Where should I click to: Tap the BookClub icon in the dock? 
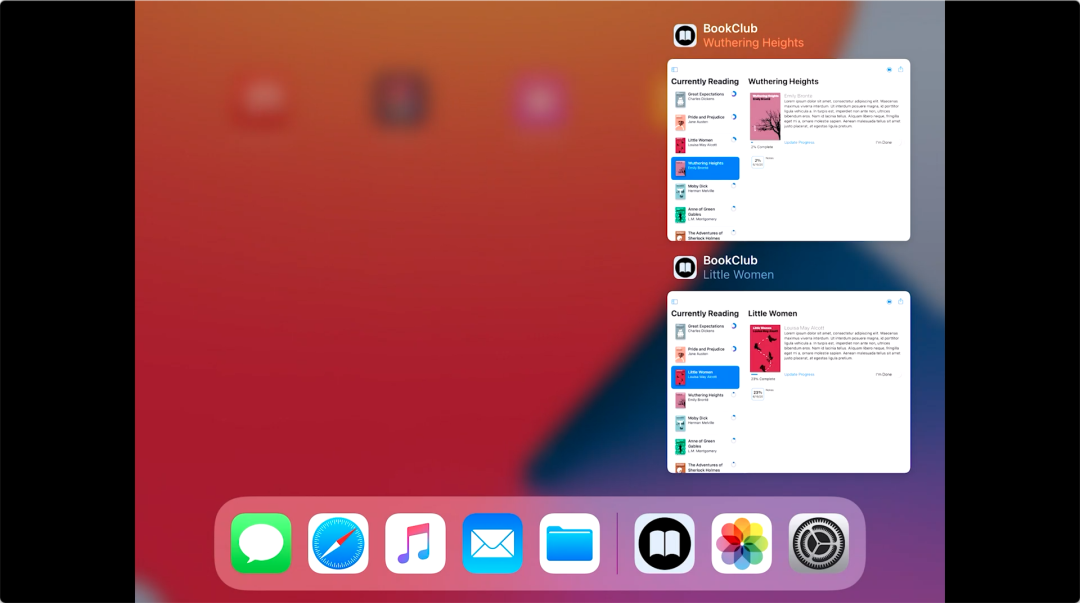[665, 543]
